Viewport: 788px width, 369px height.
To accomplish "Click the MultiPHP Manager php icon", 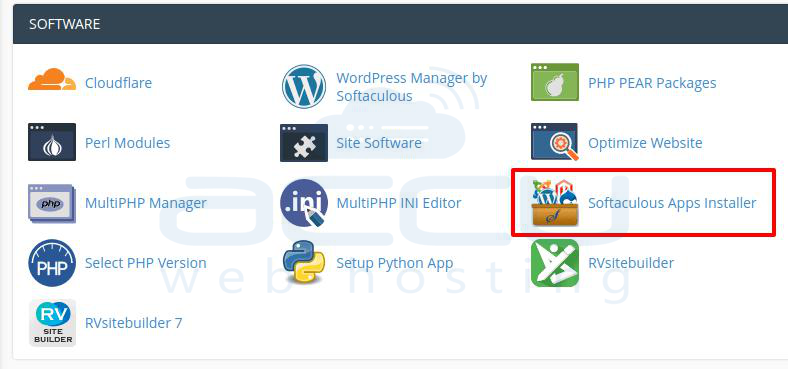I will (x=52, y=203).
